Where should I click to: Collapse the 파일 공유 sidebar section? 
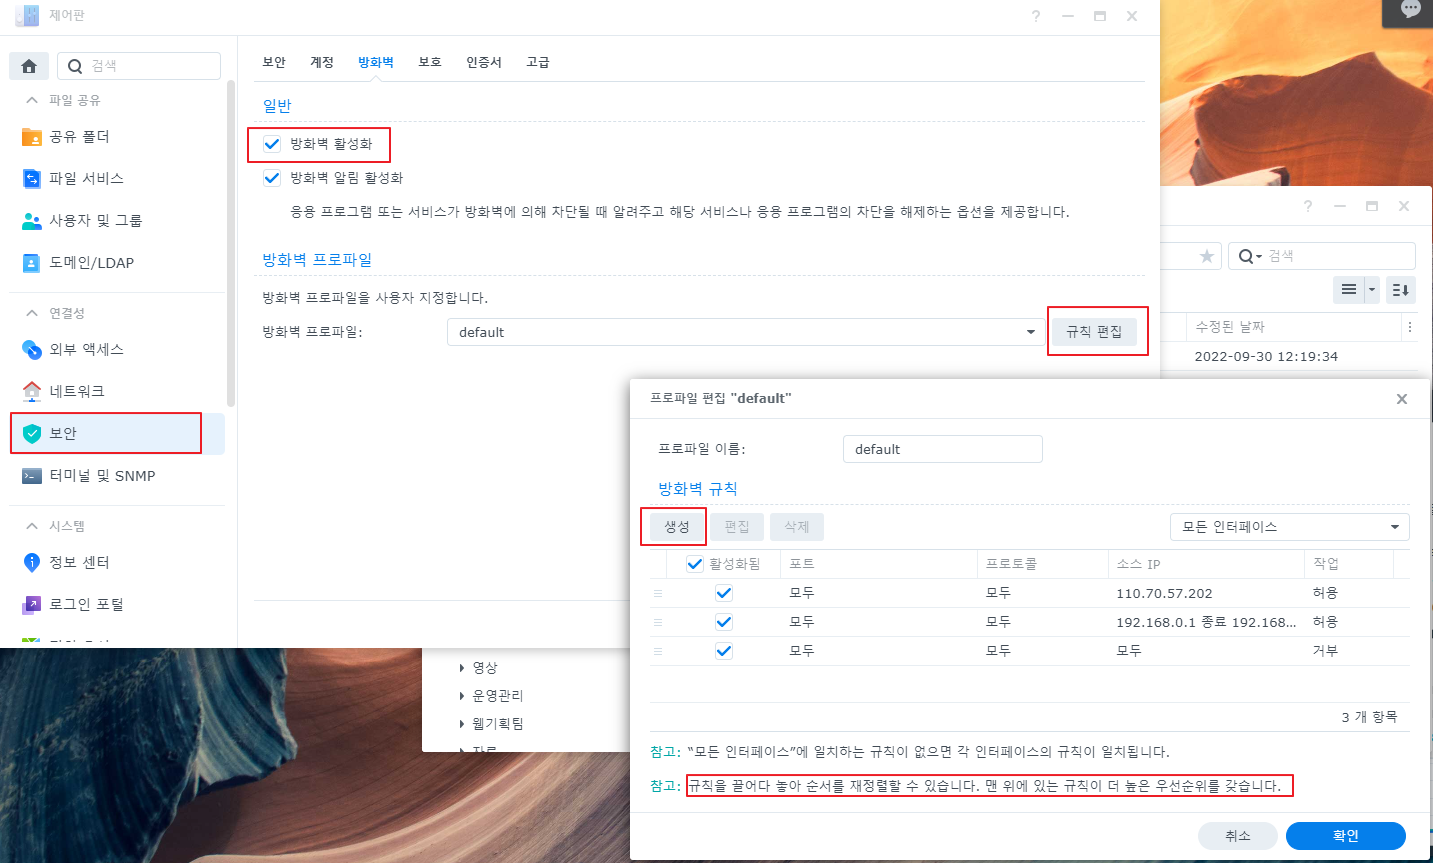[x=32, y=100]
